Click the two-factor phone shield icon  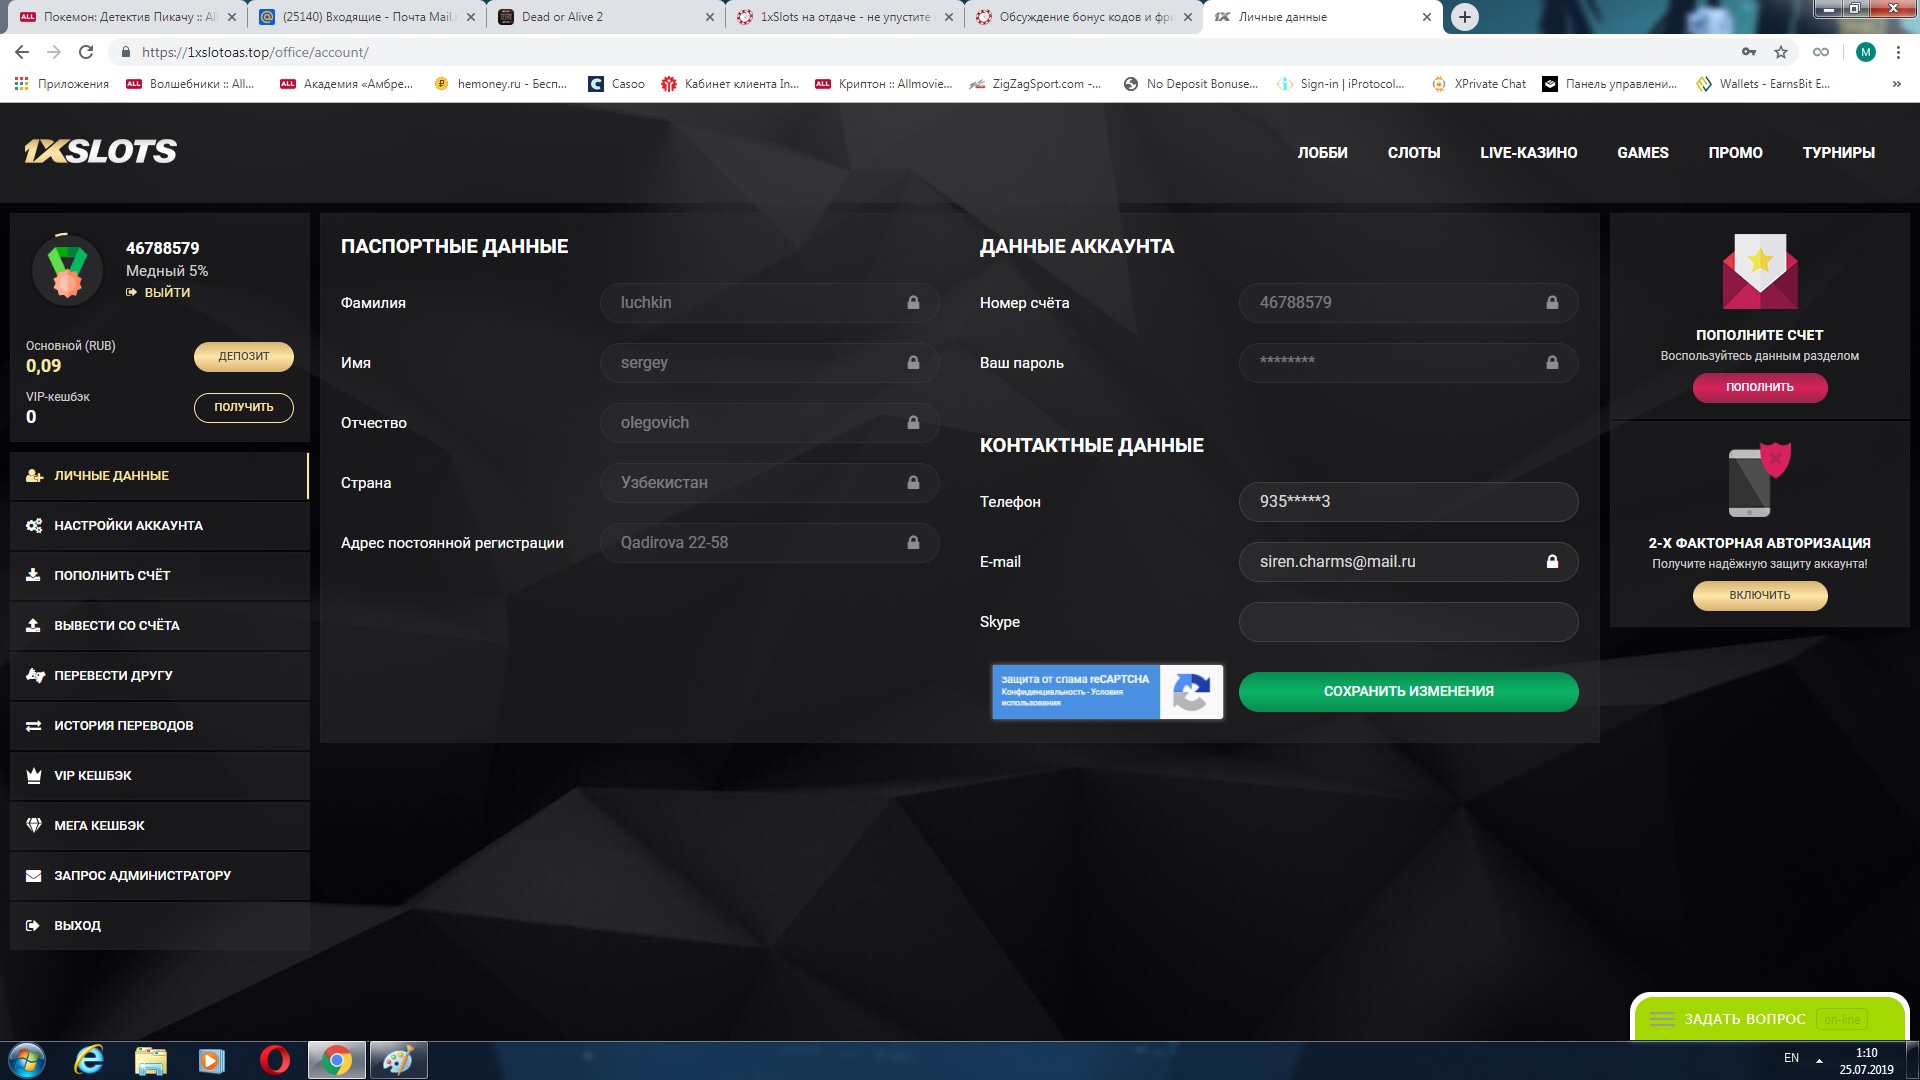pyautogui.click(x=1758, y=480)
